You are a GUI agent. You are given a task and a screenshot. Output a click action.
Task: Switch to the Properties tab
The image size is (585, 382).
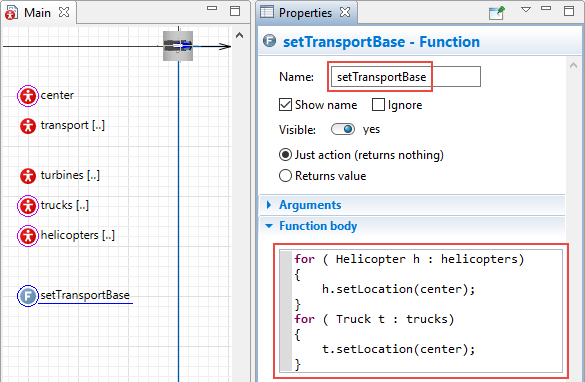point(305,13)
